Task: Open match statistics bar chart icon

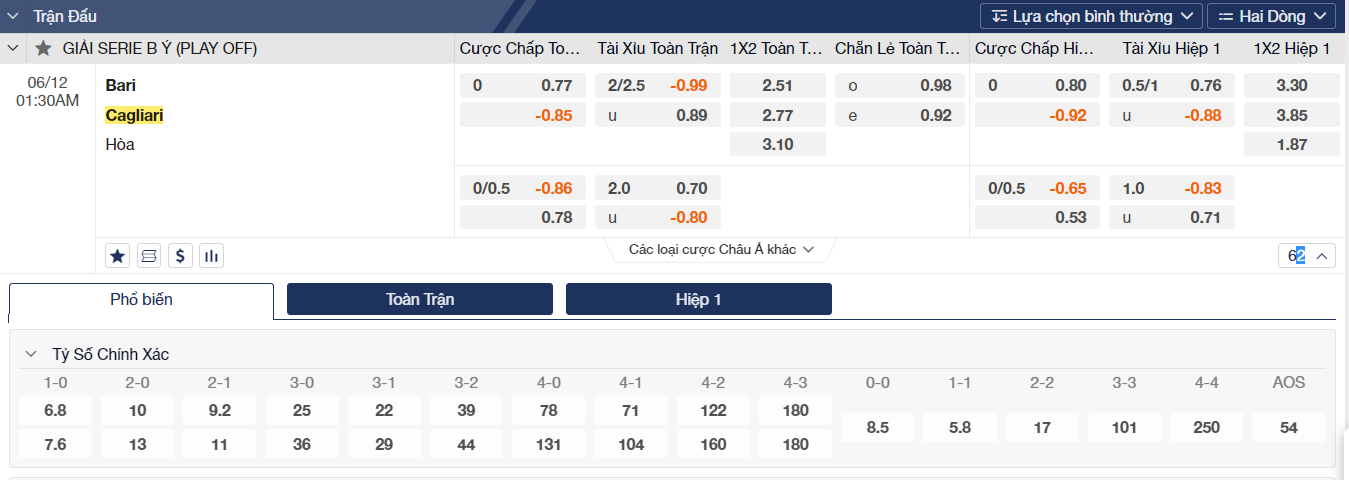Action: click(211, 256)
